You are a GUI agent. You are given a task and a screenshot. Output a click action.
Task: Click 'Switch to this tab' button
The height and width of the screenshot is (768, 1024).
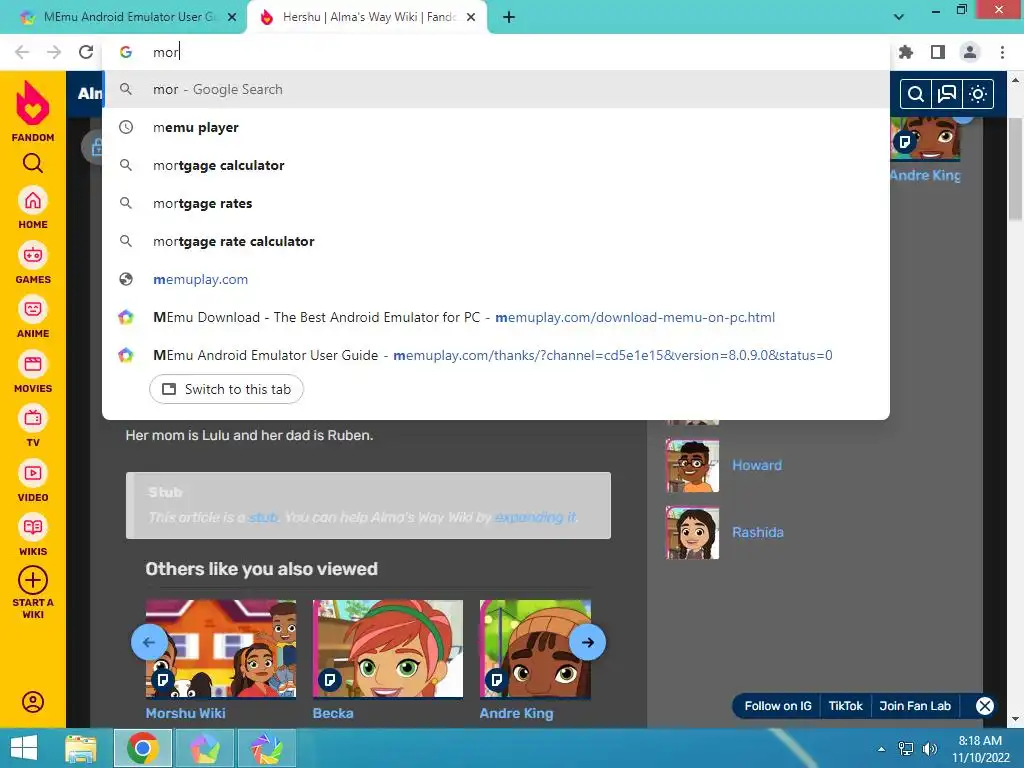pyautogui.click(x=226, y=389)
